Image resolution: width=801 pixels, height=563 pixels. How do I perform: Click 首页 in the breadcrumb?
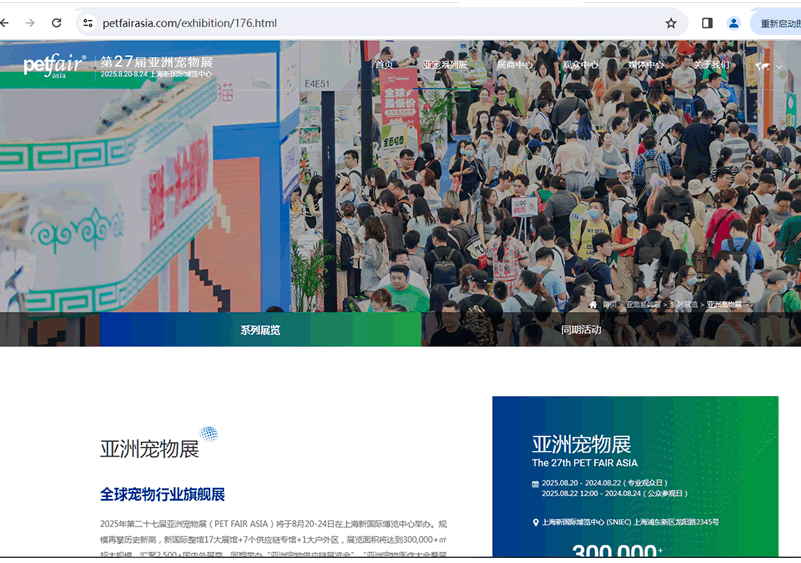[x=609, y=304]
